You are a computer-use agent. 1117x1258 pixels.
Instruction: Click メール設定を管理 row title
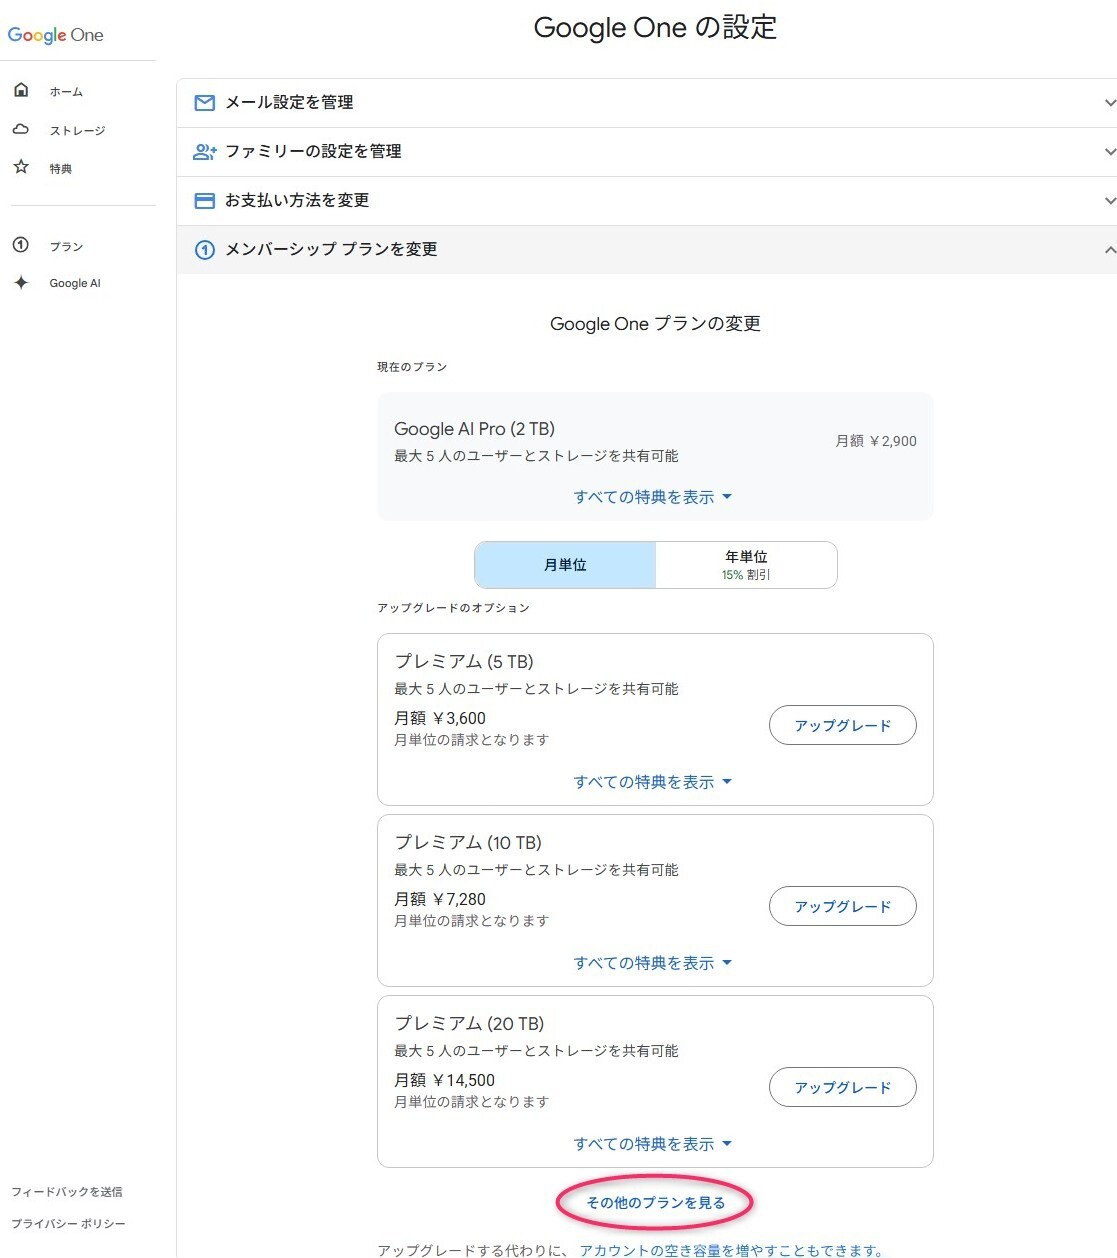(289, 102)
